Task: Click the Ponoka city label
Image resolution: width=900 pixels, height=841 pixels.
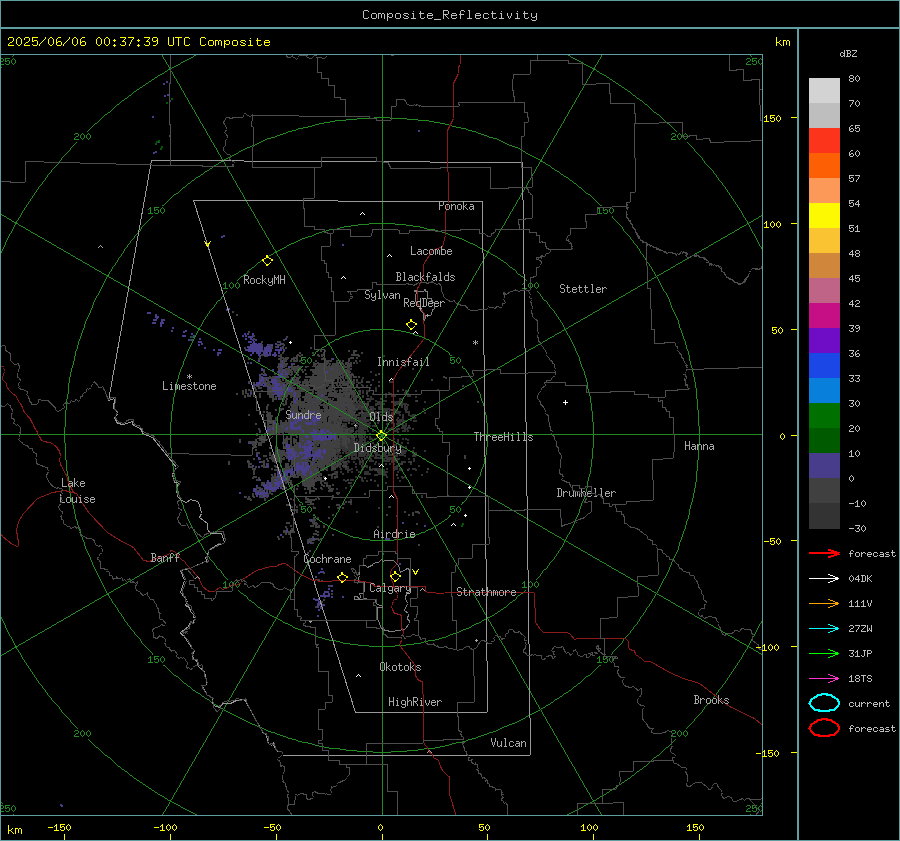Action: [456, 206]
